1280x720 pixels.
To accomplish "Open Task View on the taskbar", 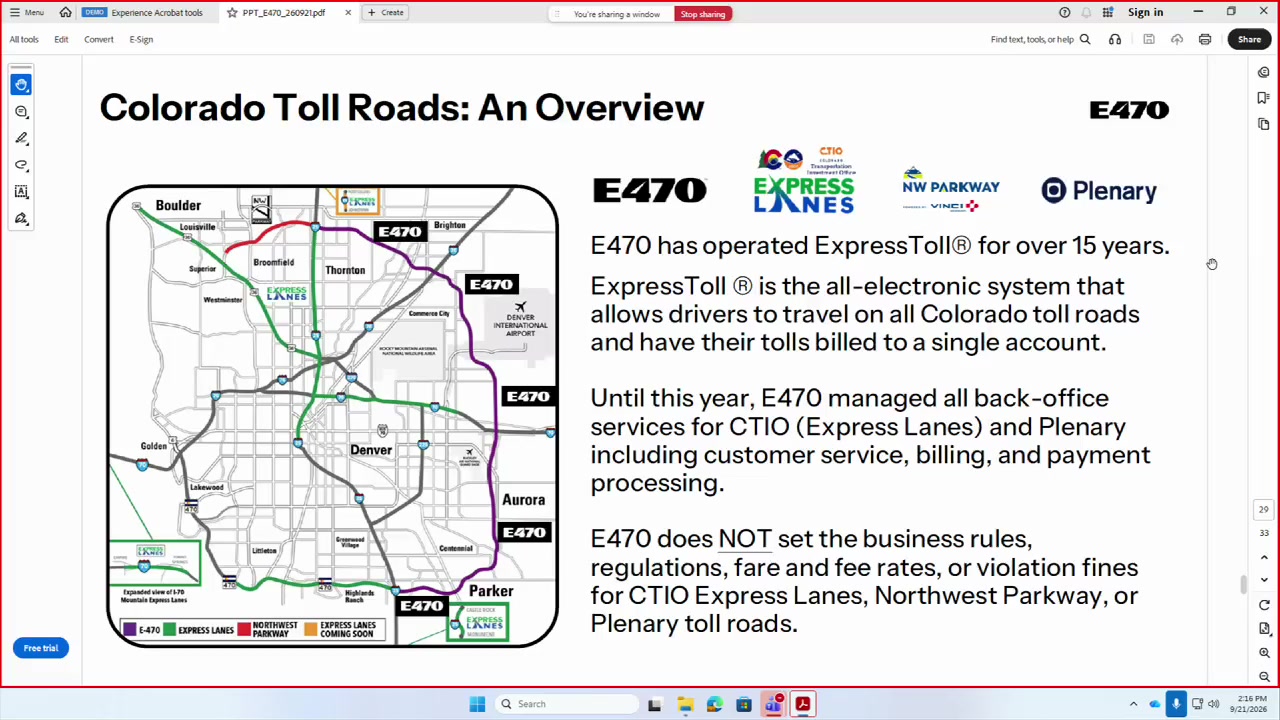I will click(654, 704).
